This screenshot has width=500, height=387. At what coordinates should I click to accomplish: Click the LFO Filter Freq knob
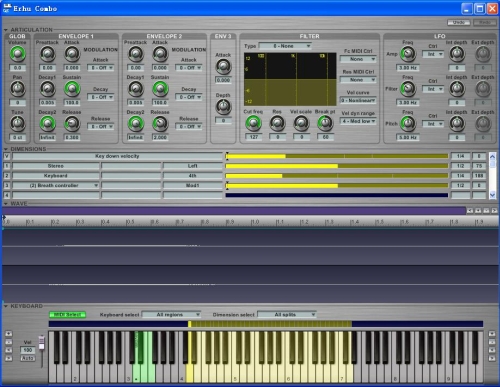point(408,89)
